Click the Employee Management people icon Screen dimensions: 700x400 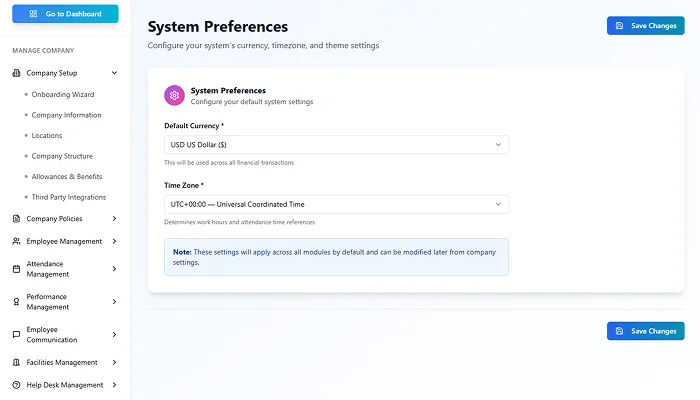(x=16, y=241)
